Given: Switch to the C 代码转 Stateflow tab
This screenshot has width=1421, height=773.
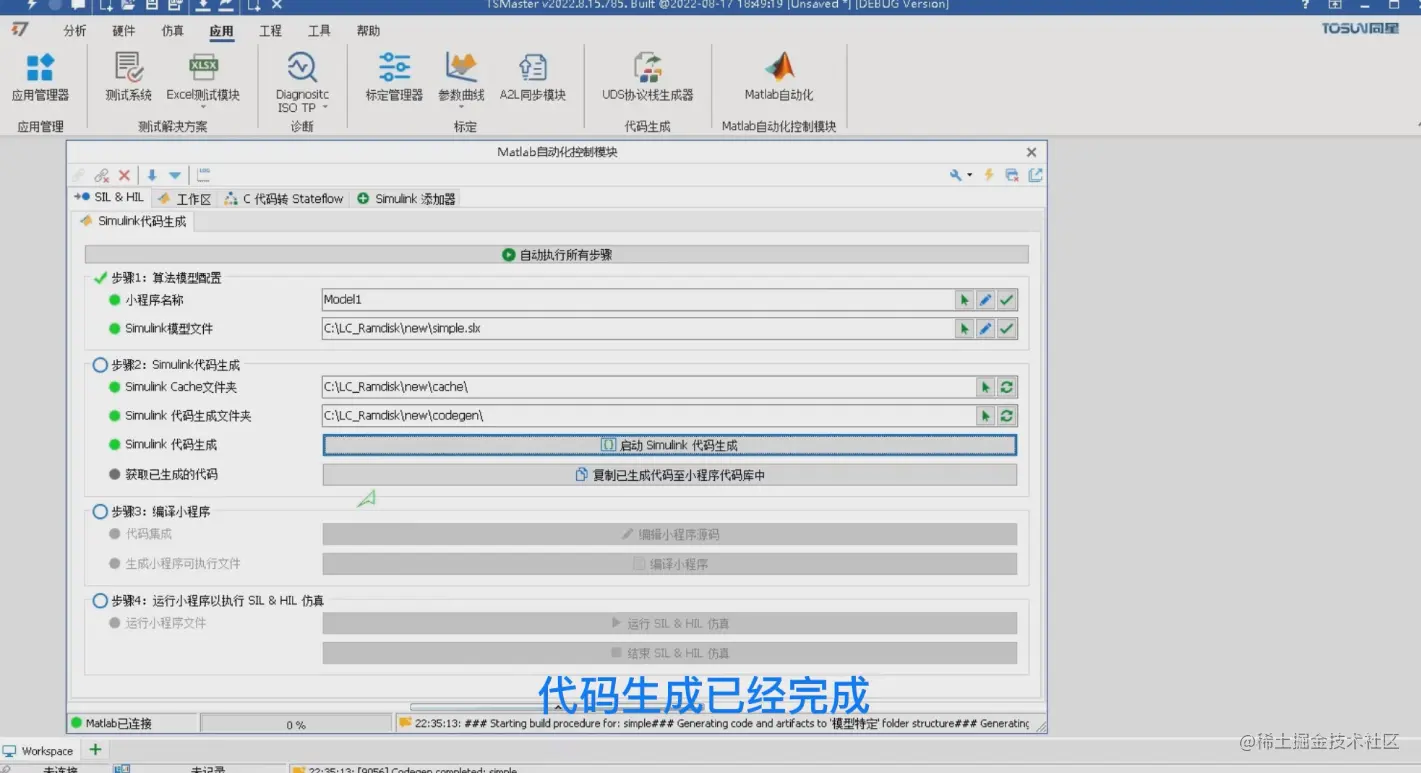Looking at the screenshot, I should click(284, 199).
